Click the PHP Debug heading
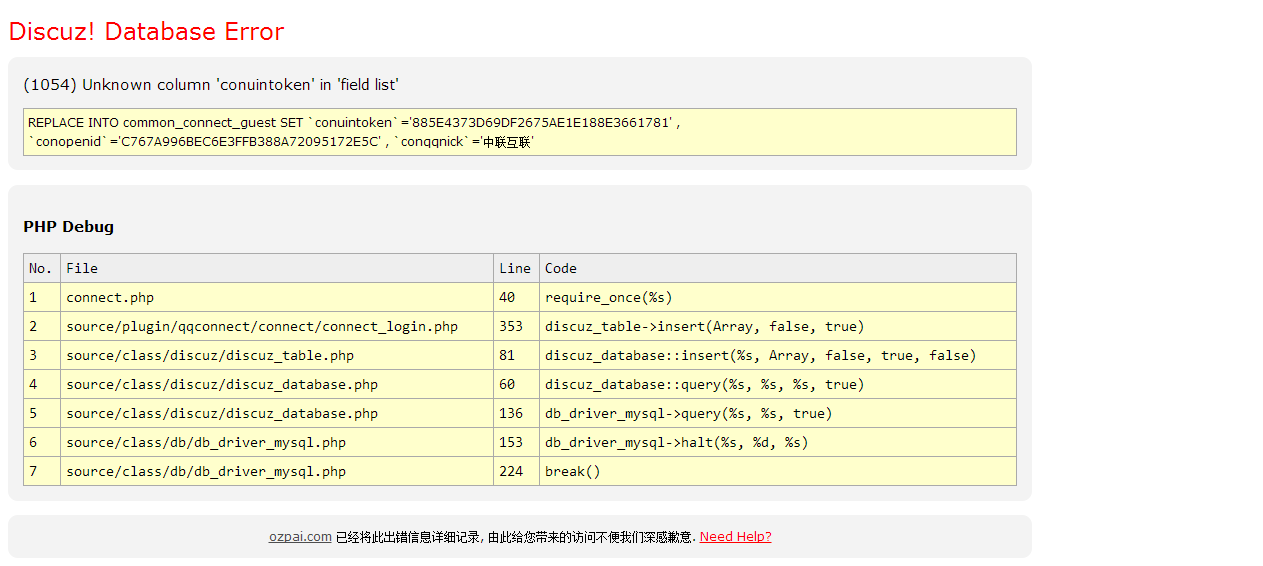The width and height of the screenshot is (1263, 566). coord(69,227)
